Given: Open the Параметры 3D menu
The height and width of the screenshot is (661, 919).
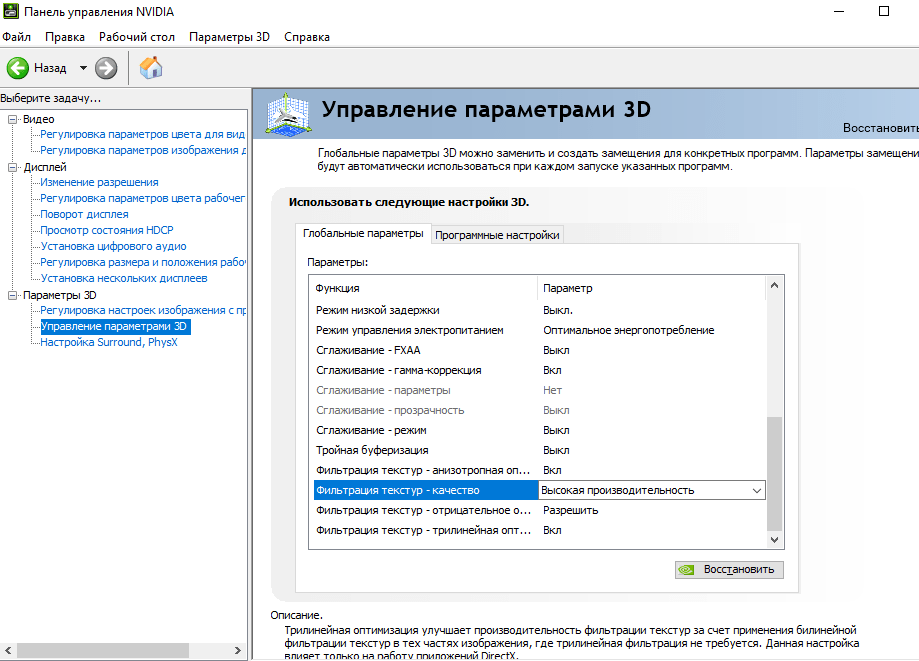Looking at the screenshot, I should (229, 37).
